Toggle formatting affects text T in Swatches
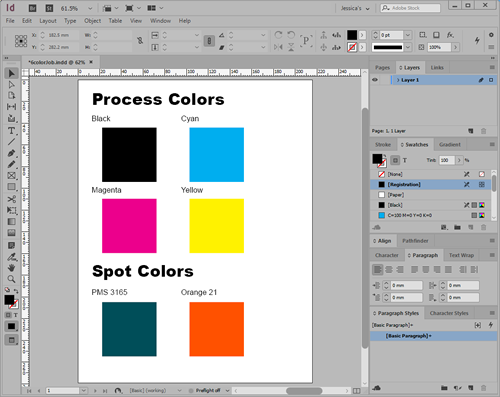 (x=405, y=160)
